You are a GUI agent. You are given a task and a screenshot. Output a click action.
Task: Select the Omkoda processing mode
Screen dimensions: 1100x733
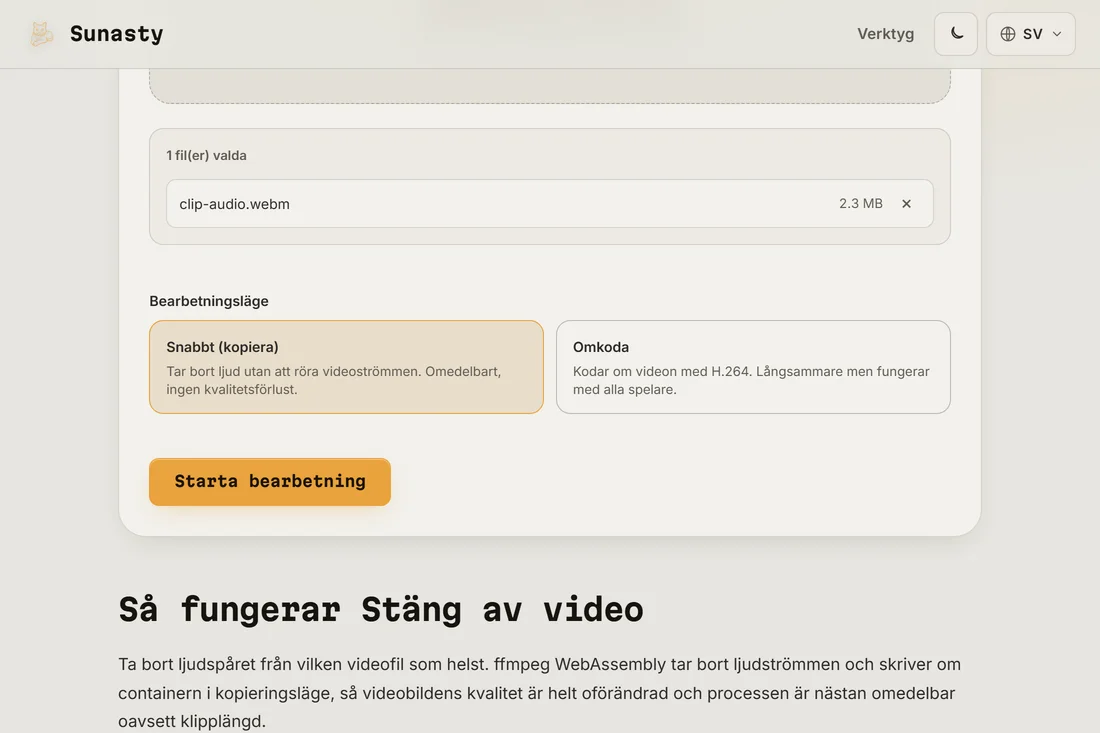tap(753, 367)
